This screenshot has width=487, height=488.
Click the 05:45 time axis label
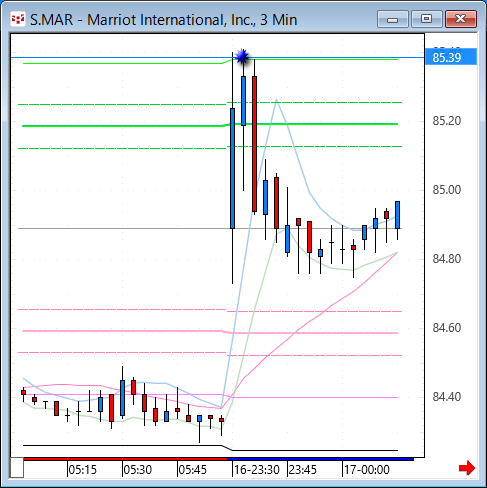(192, 470)
